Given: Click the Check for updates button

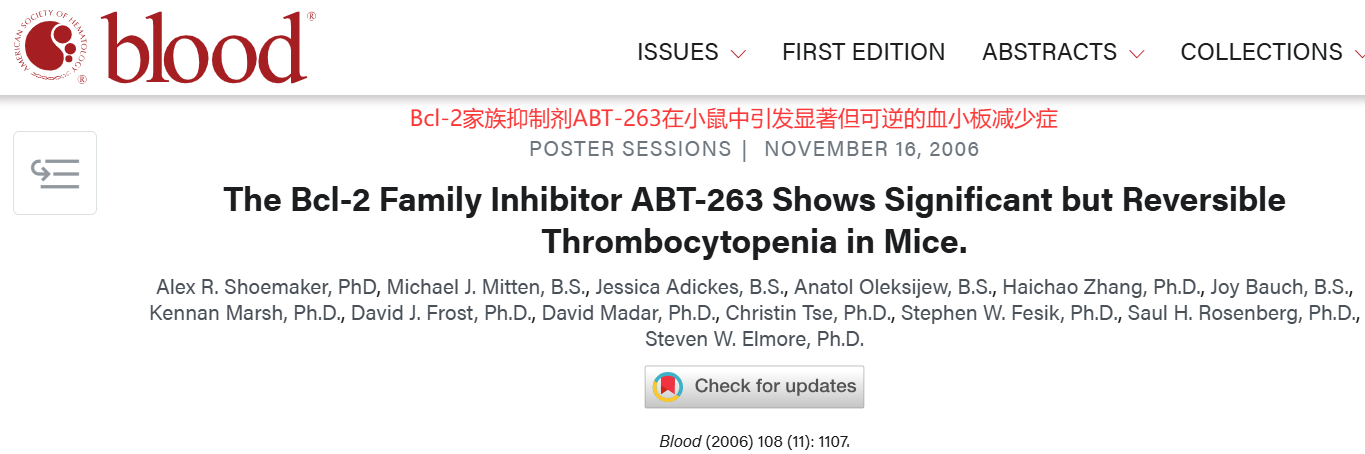Looking at the screenshot, I should (x=754, y=386).
